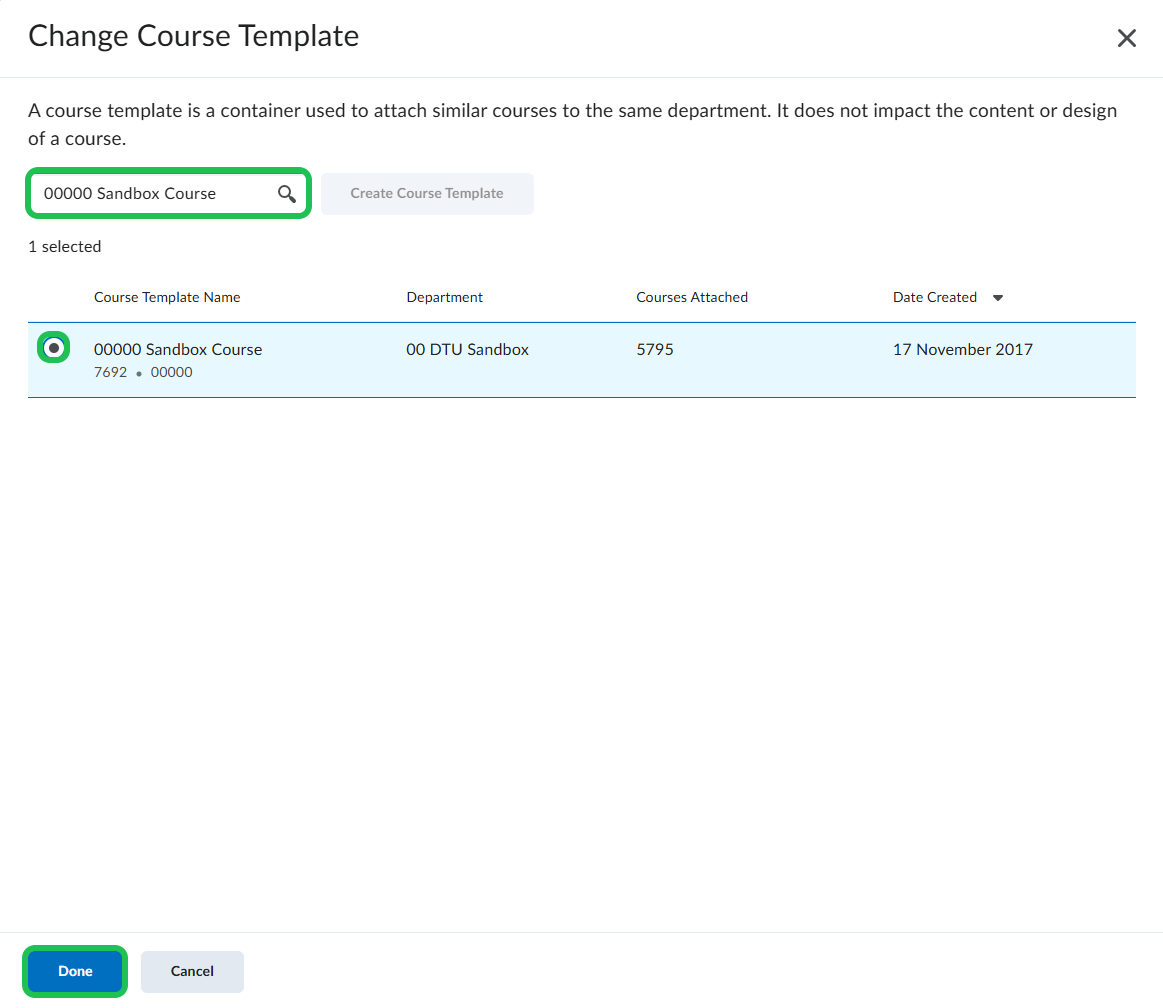Click the 00000 Sandbox Course template name
1163x1008 pixels.
click(178, 350)
